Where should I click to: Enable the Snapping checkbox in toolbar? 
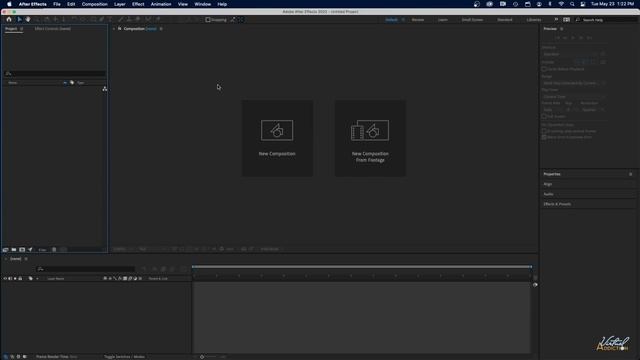coord(208,20)
